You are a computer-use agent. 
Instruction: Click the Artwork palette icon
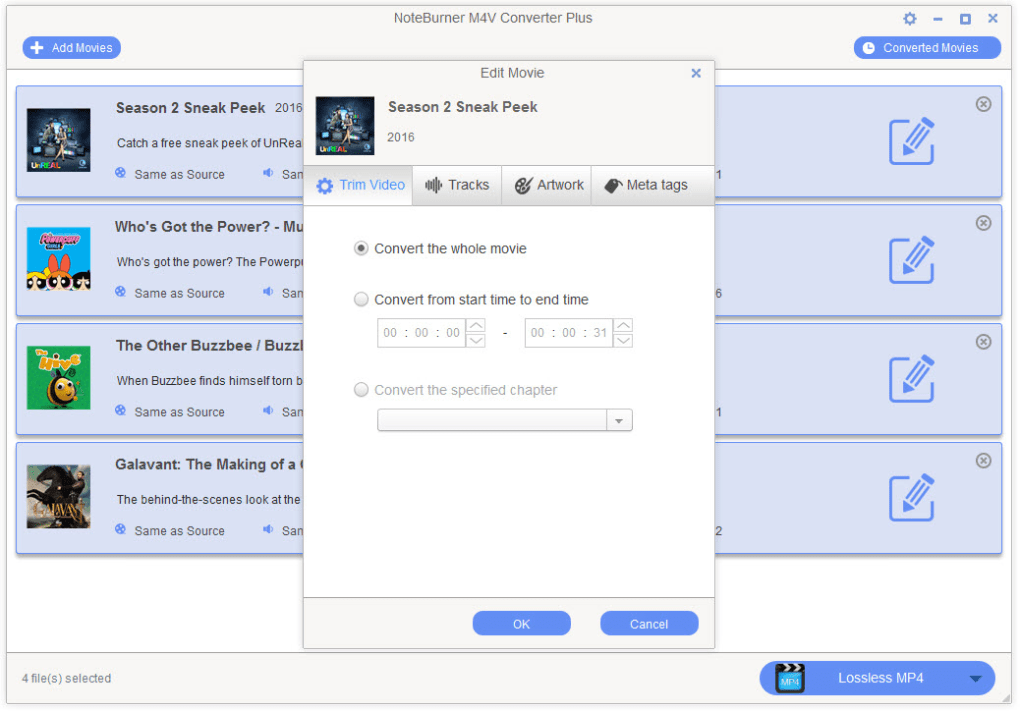[524, 185]
